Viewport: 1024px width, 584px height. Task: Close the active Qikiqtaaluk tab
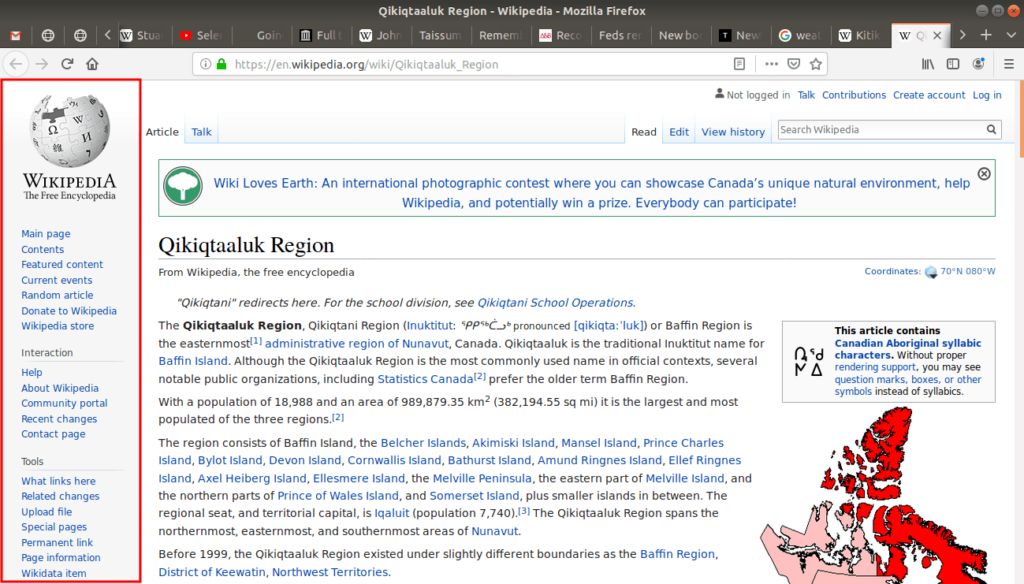(x=937, y=35)
